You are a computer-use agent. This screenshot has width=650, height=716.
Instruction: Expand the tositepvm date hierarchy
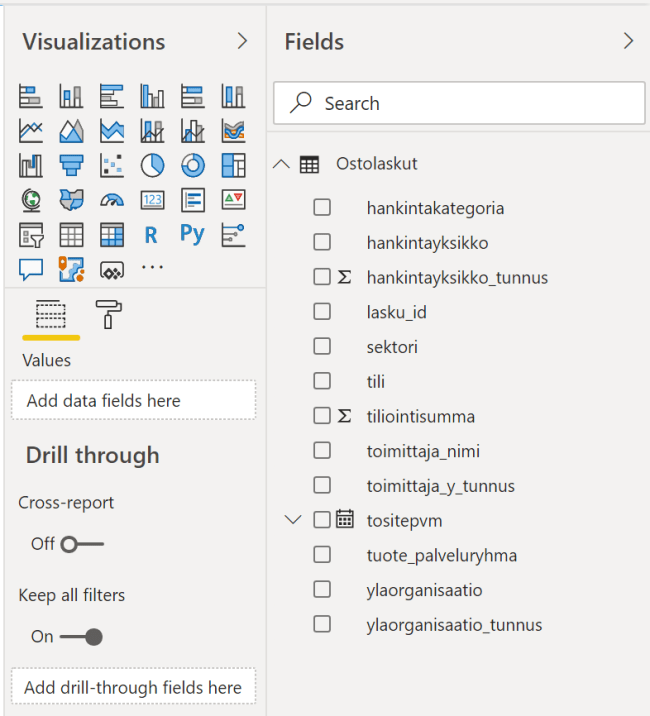[x=292, y=520]
